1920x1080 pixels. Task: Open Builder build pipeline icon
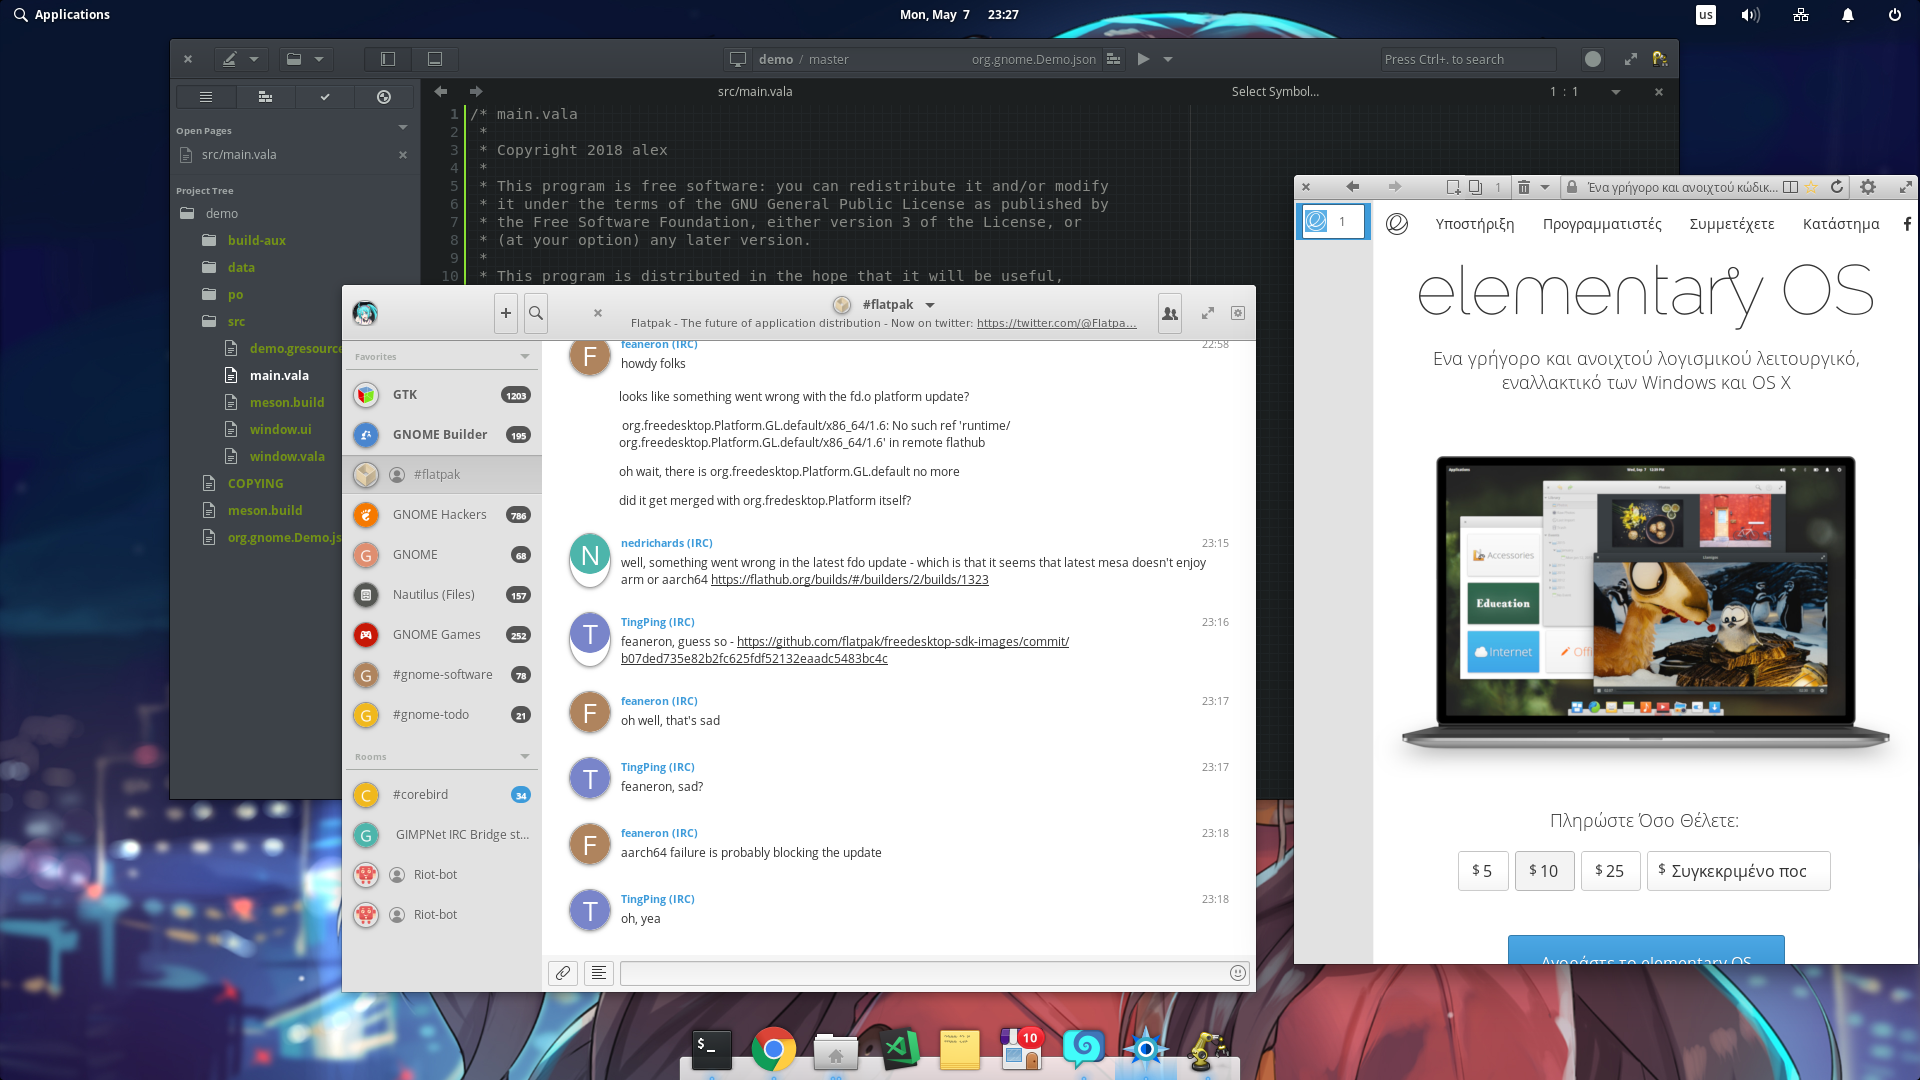[1113, 59]
